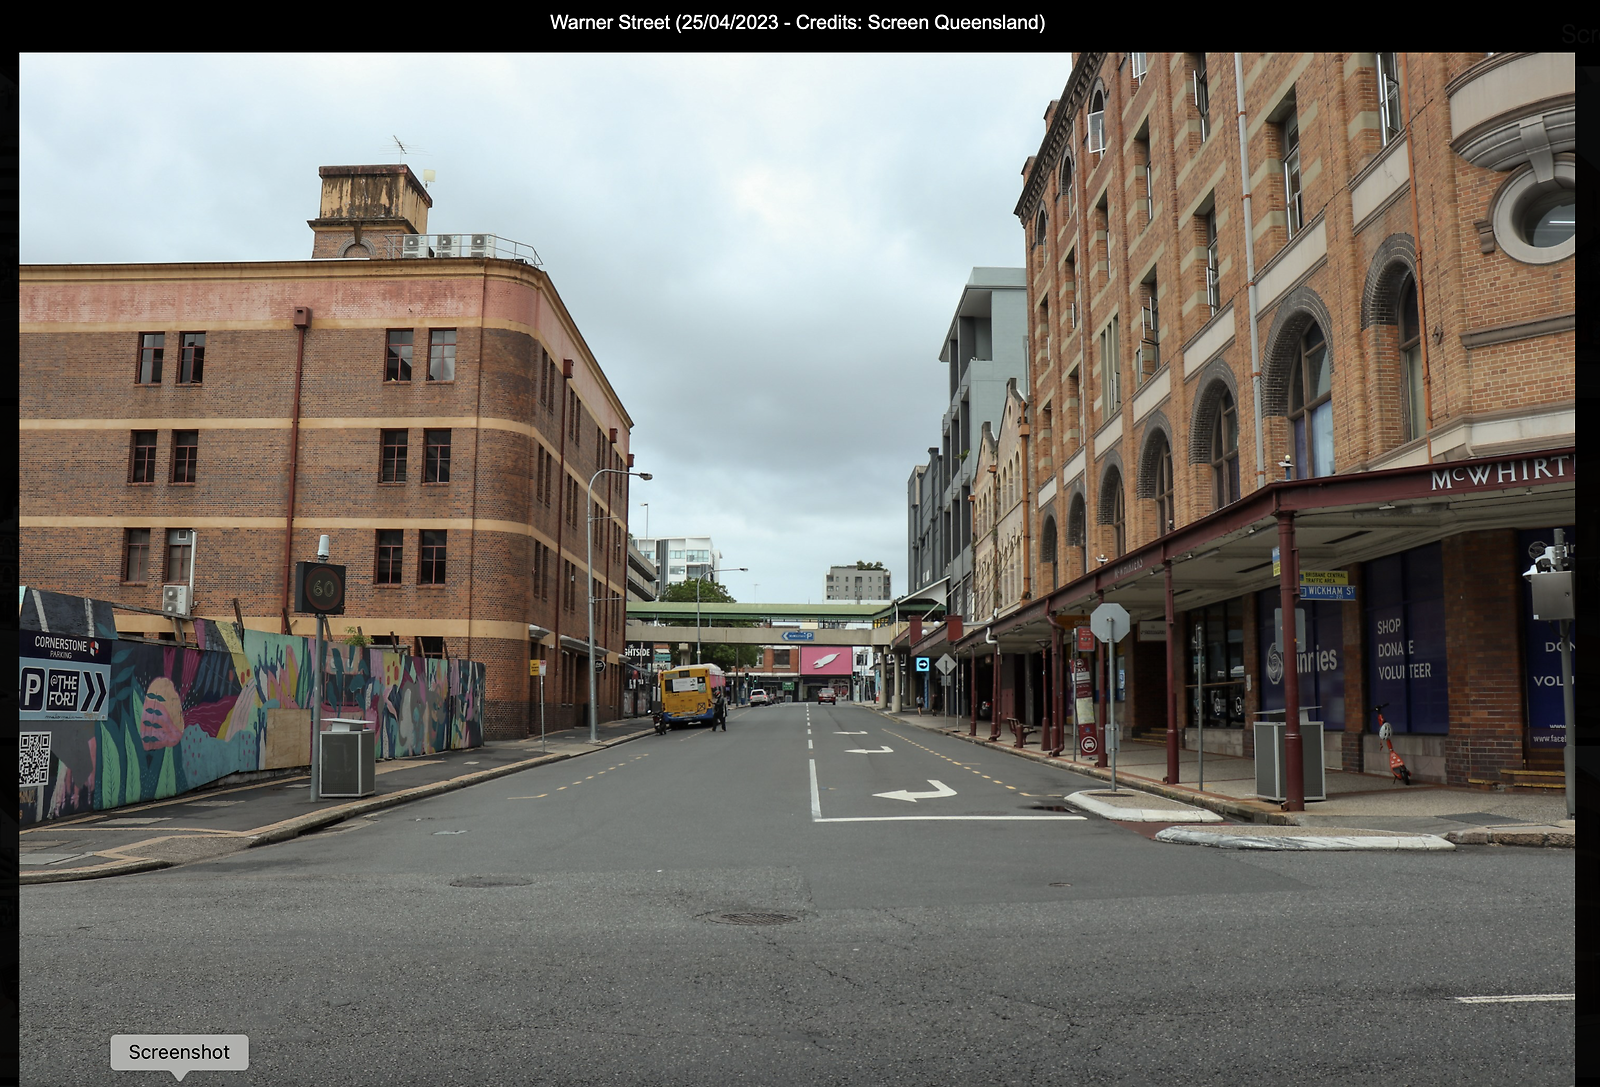Click the blue one-way arrow sign
The width and height of the screenshot is (1600, 1087).
[x=922, y=663]
